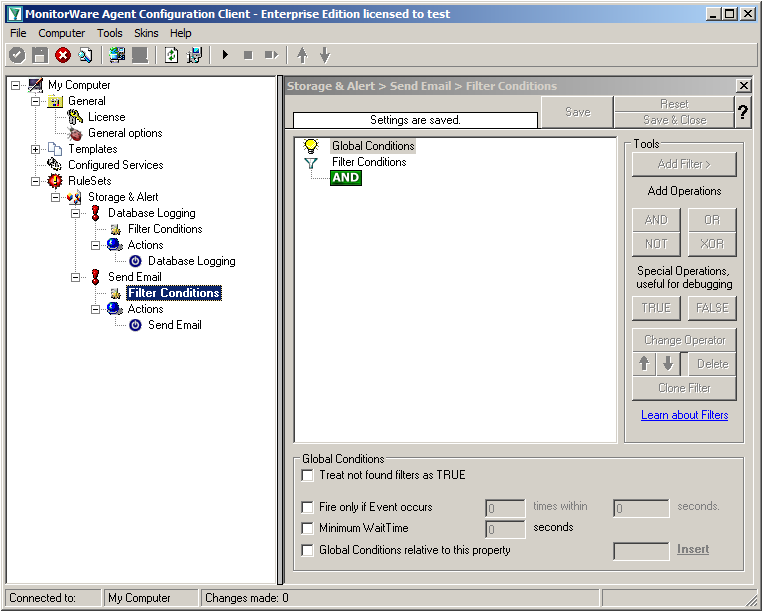Click the License keys icon in tree
The image size is (763, 612).
[x=75, y=117]
